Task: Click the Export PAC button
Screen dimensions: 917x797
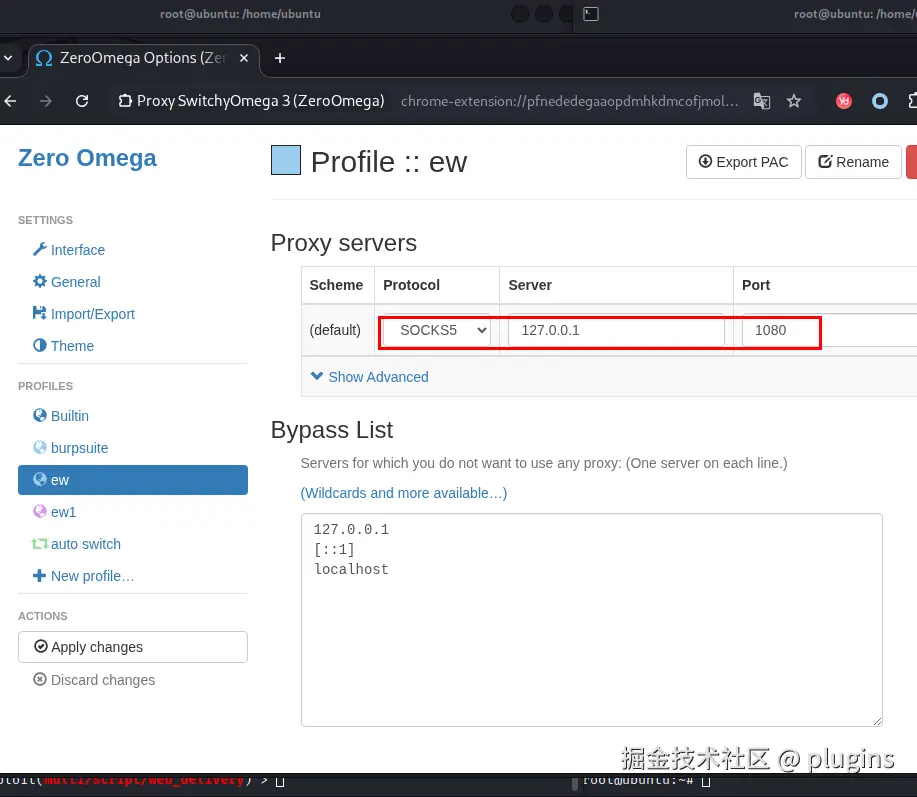Action: [x=743, y=162]
